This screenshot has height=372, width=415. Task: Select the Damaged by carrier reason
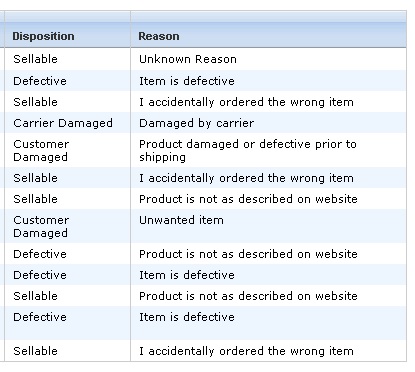coord(197,123)
